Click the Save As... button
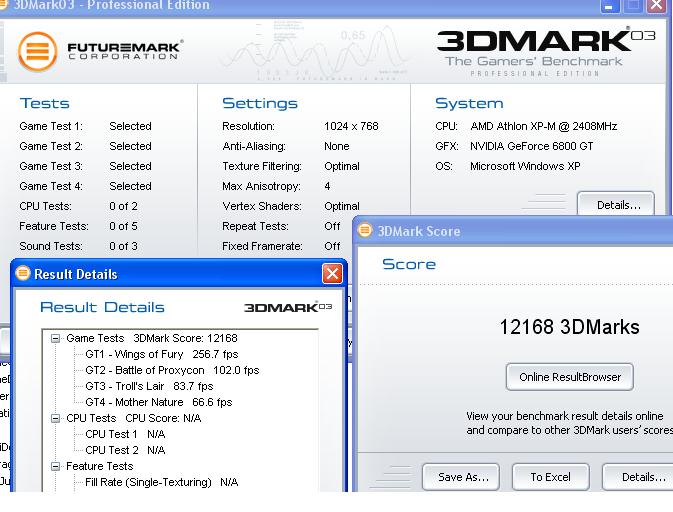Image resolution: width=673 pixels, height=512 pixels. [x=461, y=477]
